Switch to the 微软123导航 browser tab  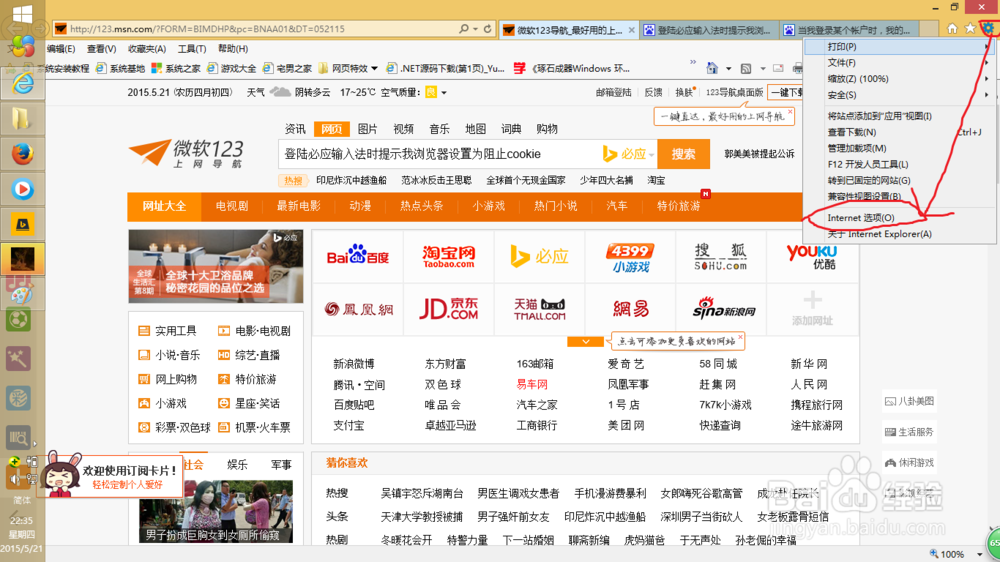tap(567, 29)
